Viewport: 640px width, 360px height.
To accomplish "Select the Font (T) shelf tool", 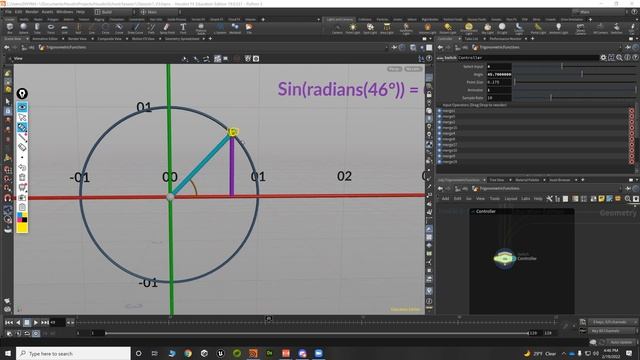I will (x=183, y=29).
